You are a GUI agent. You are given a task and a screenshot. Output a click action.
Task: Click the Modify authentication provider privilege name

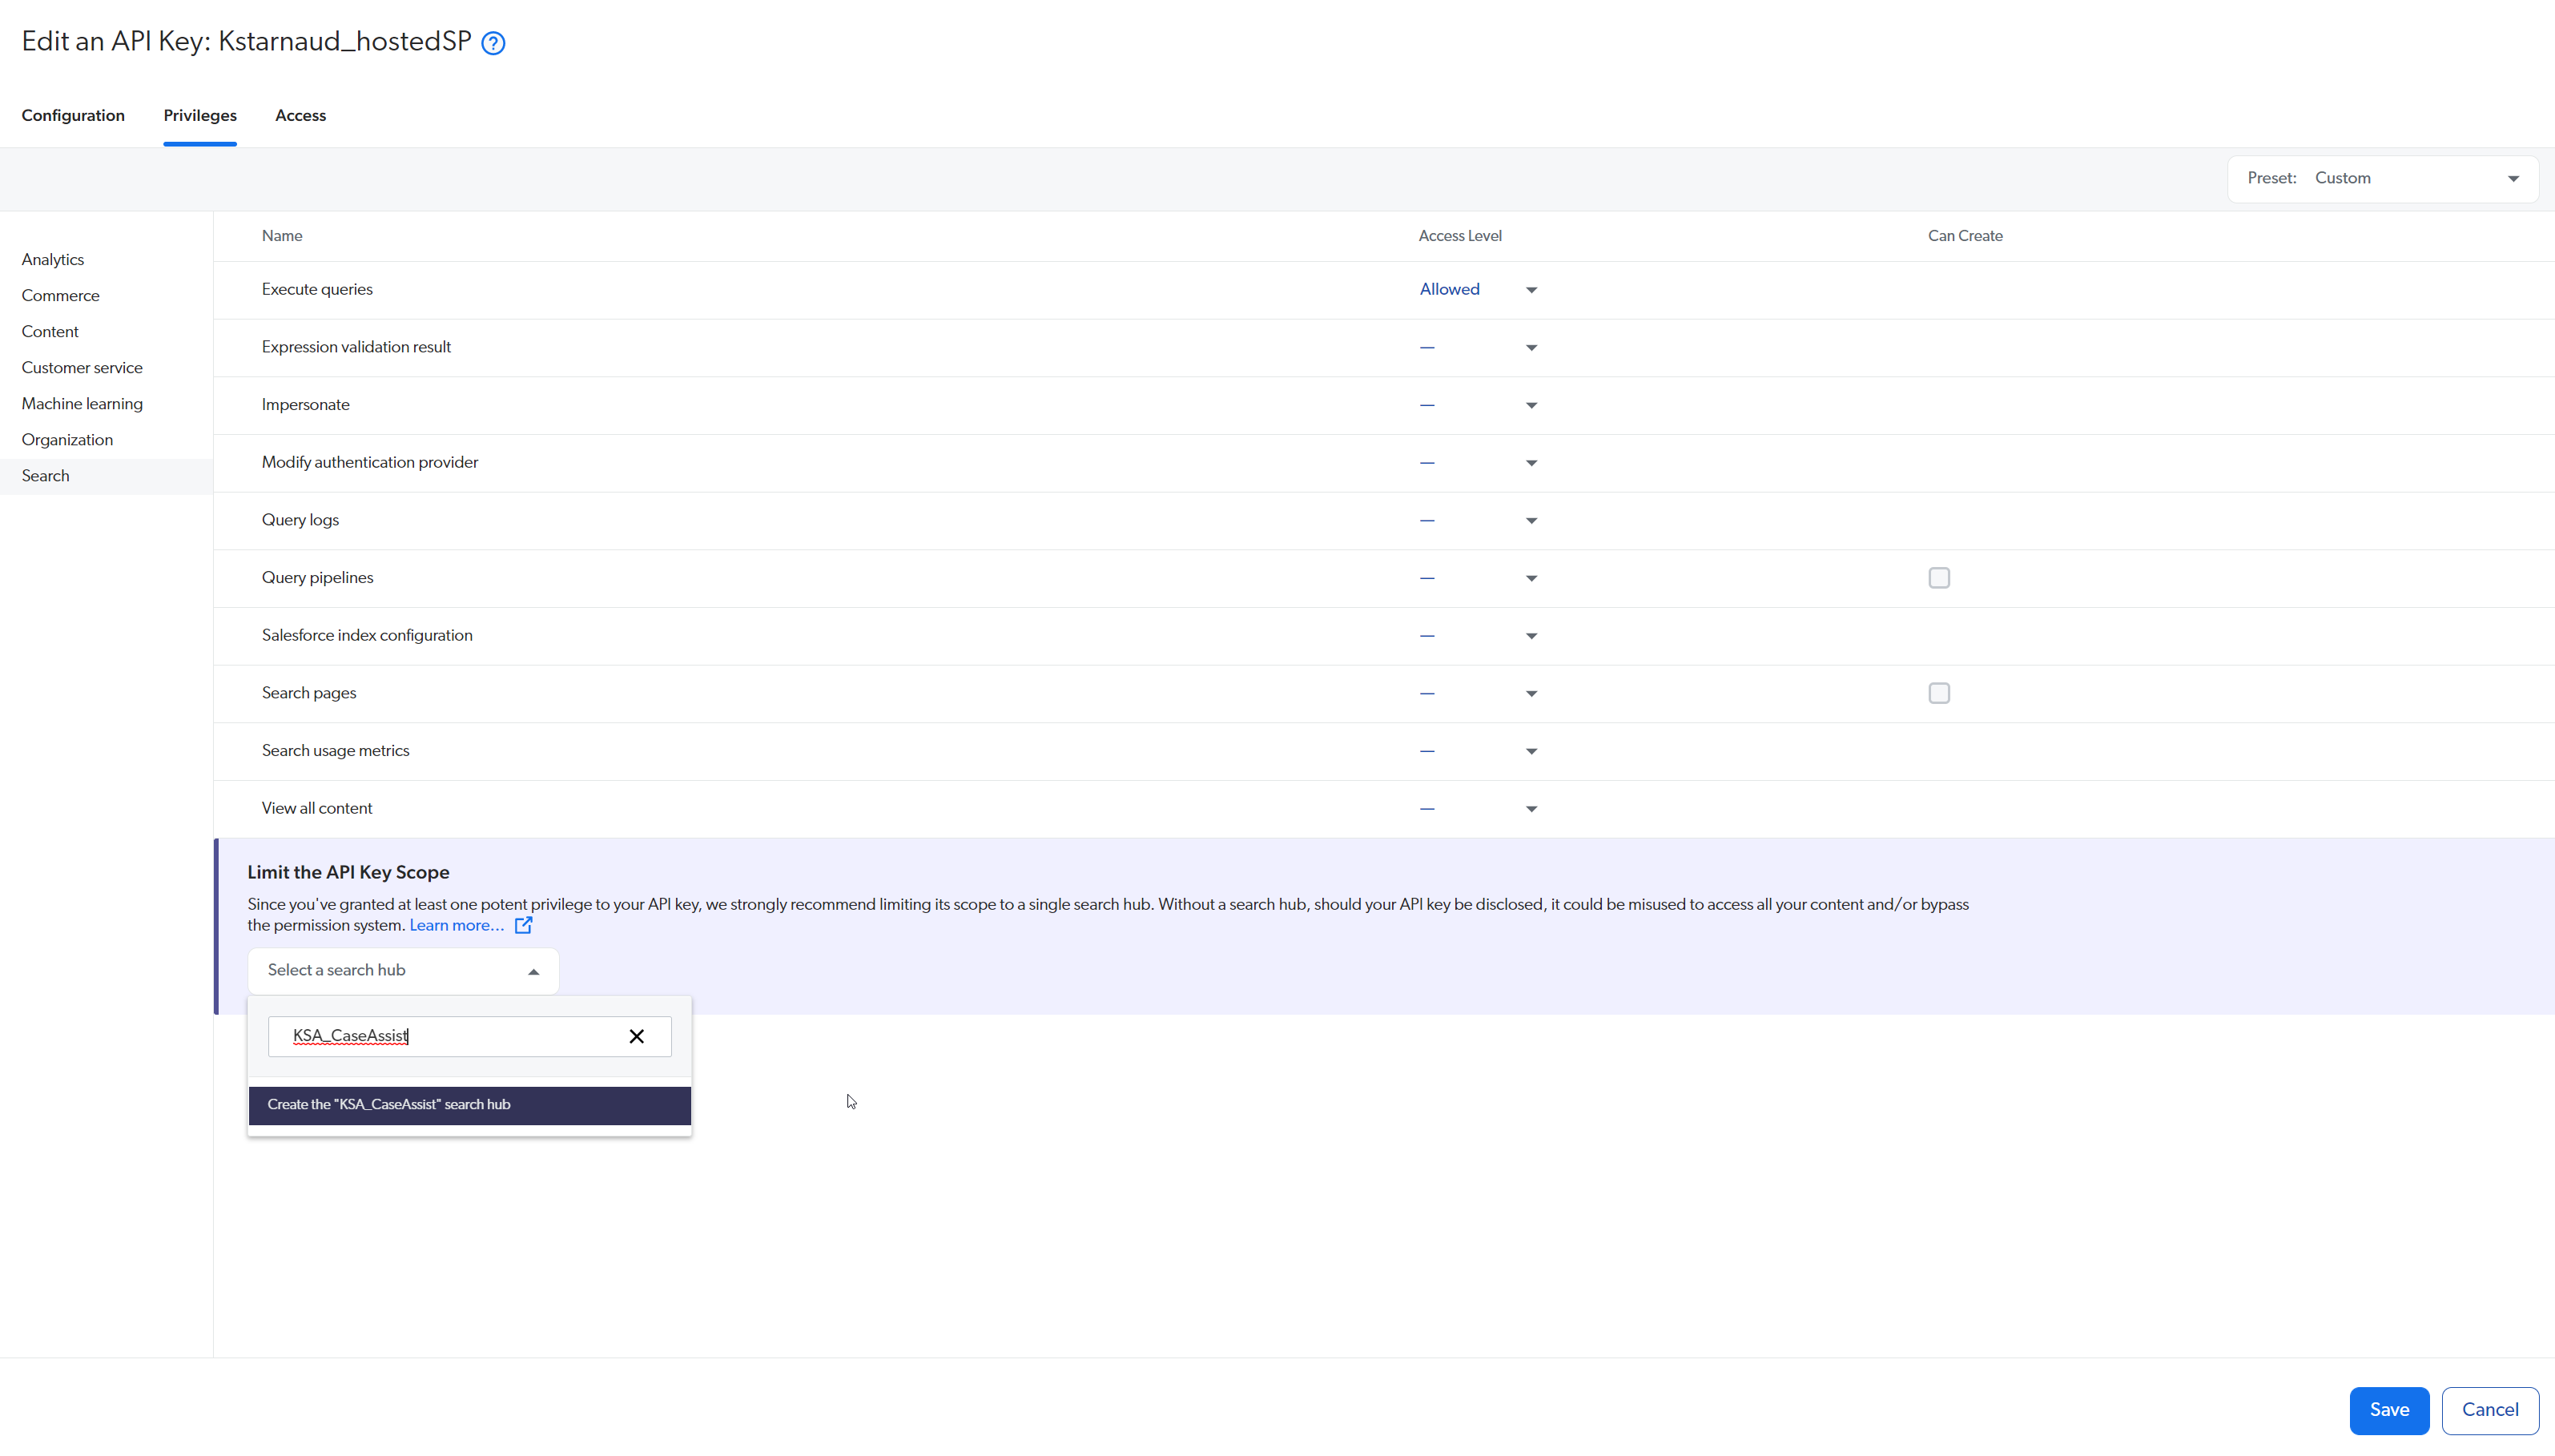[x=370, y=463]
